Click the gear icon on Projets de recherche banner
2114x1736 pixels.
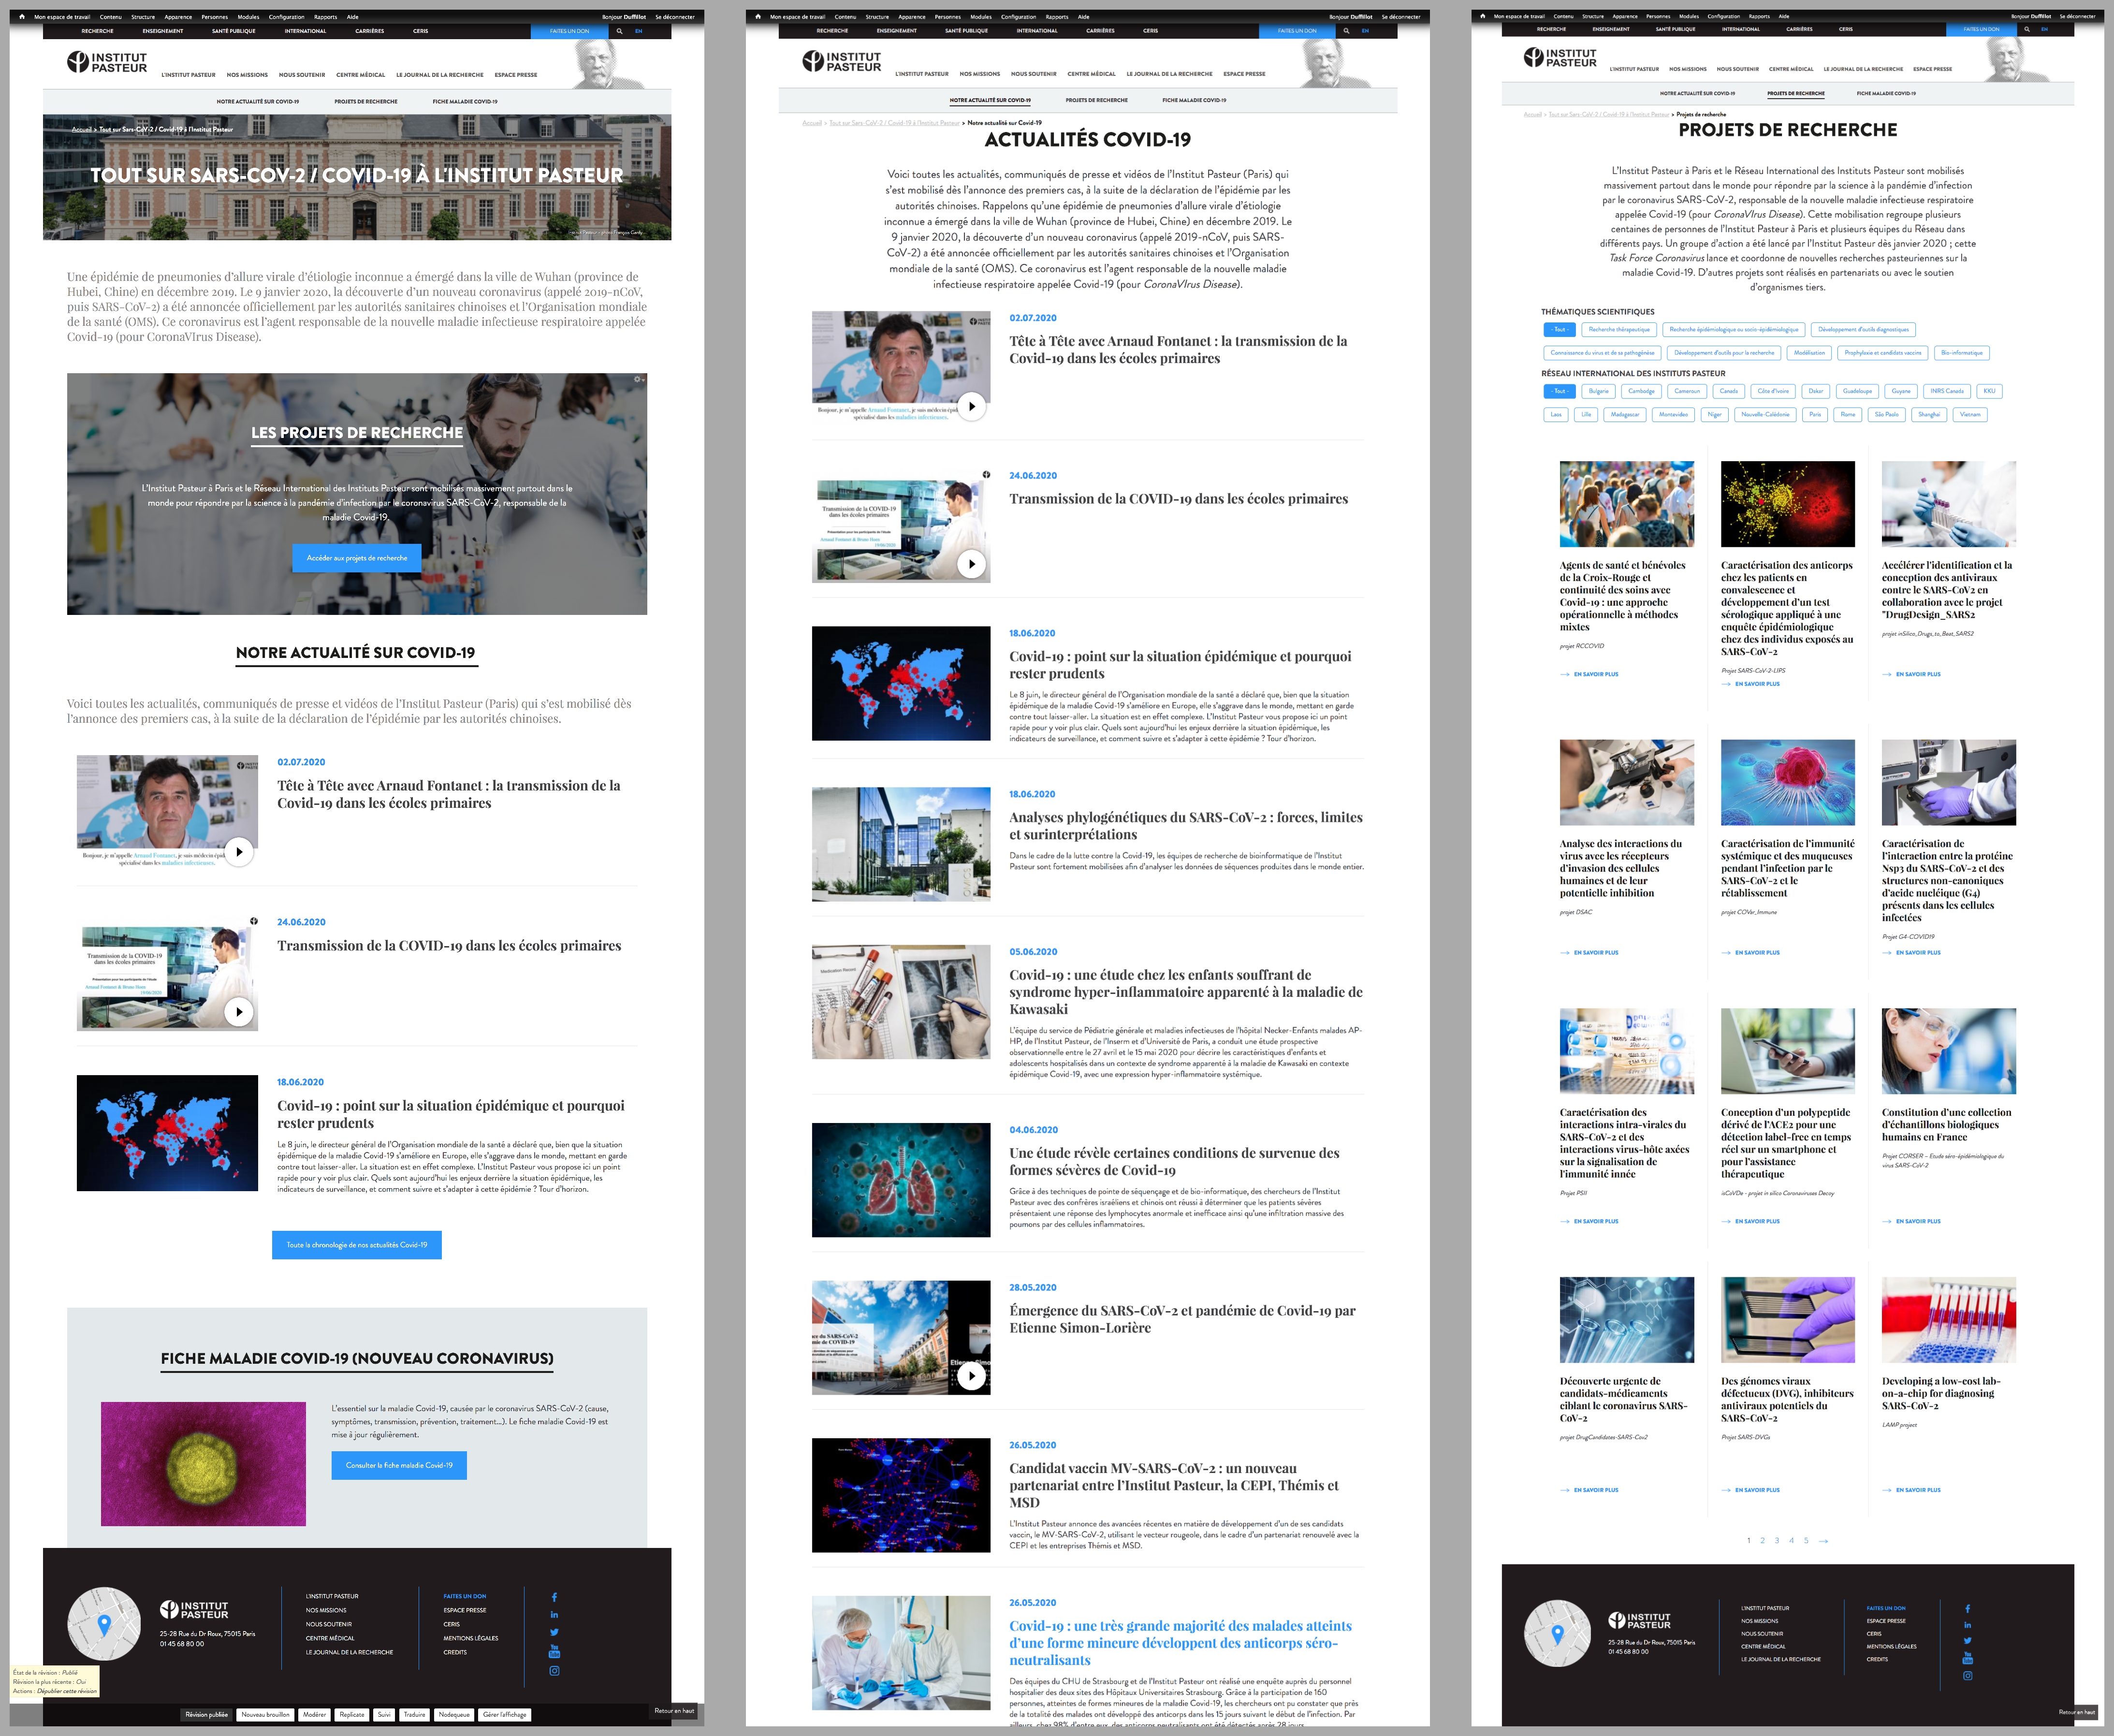638,379
